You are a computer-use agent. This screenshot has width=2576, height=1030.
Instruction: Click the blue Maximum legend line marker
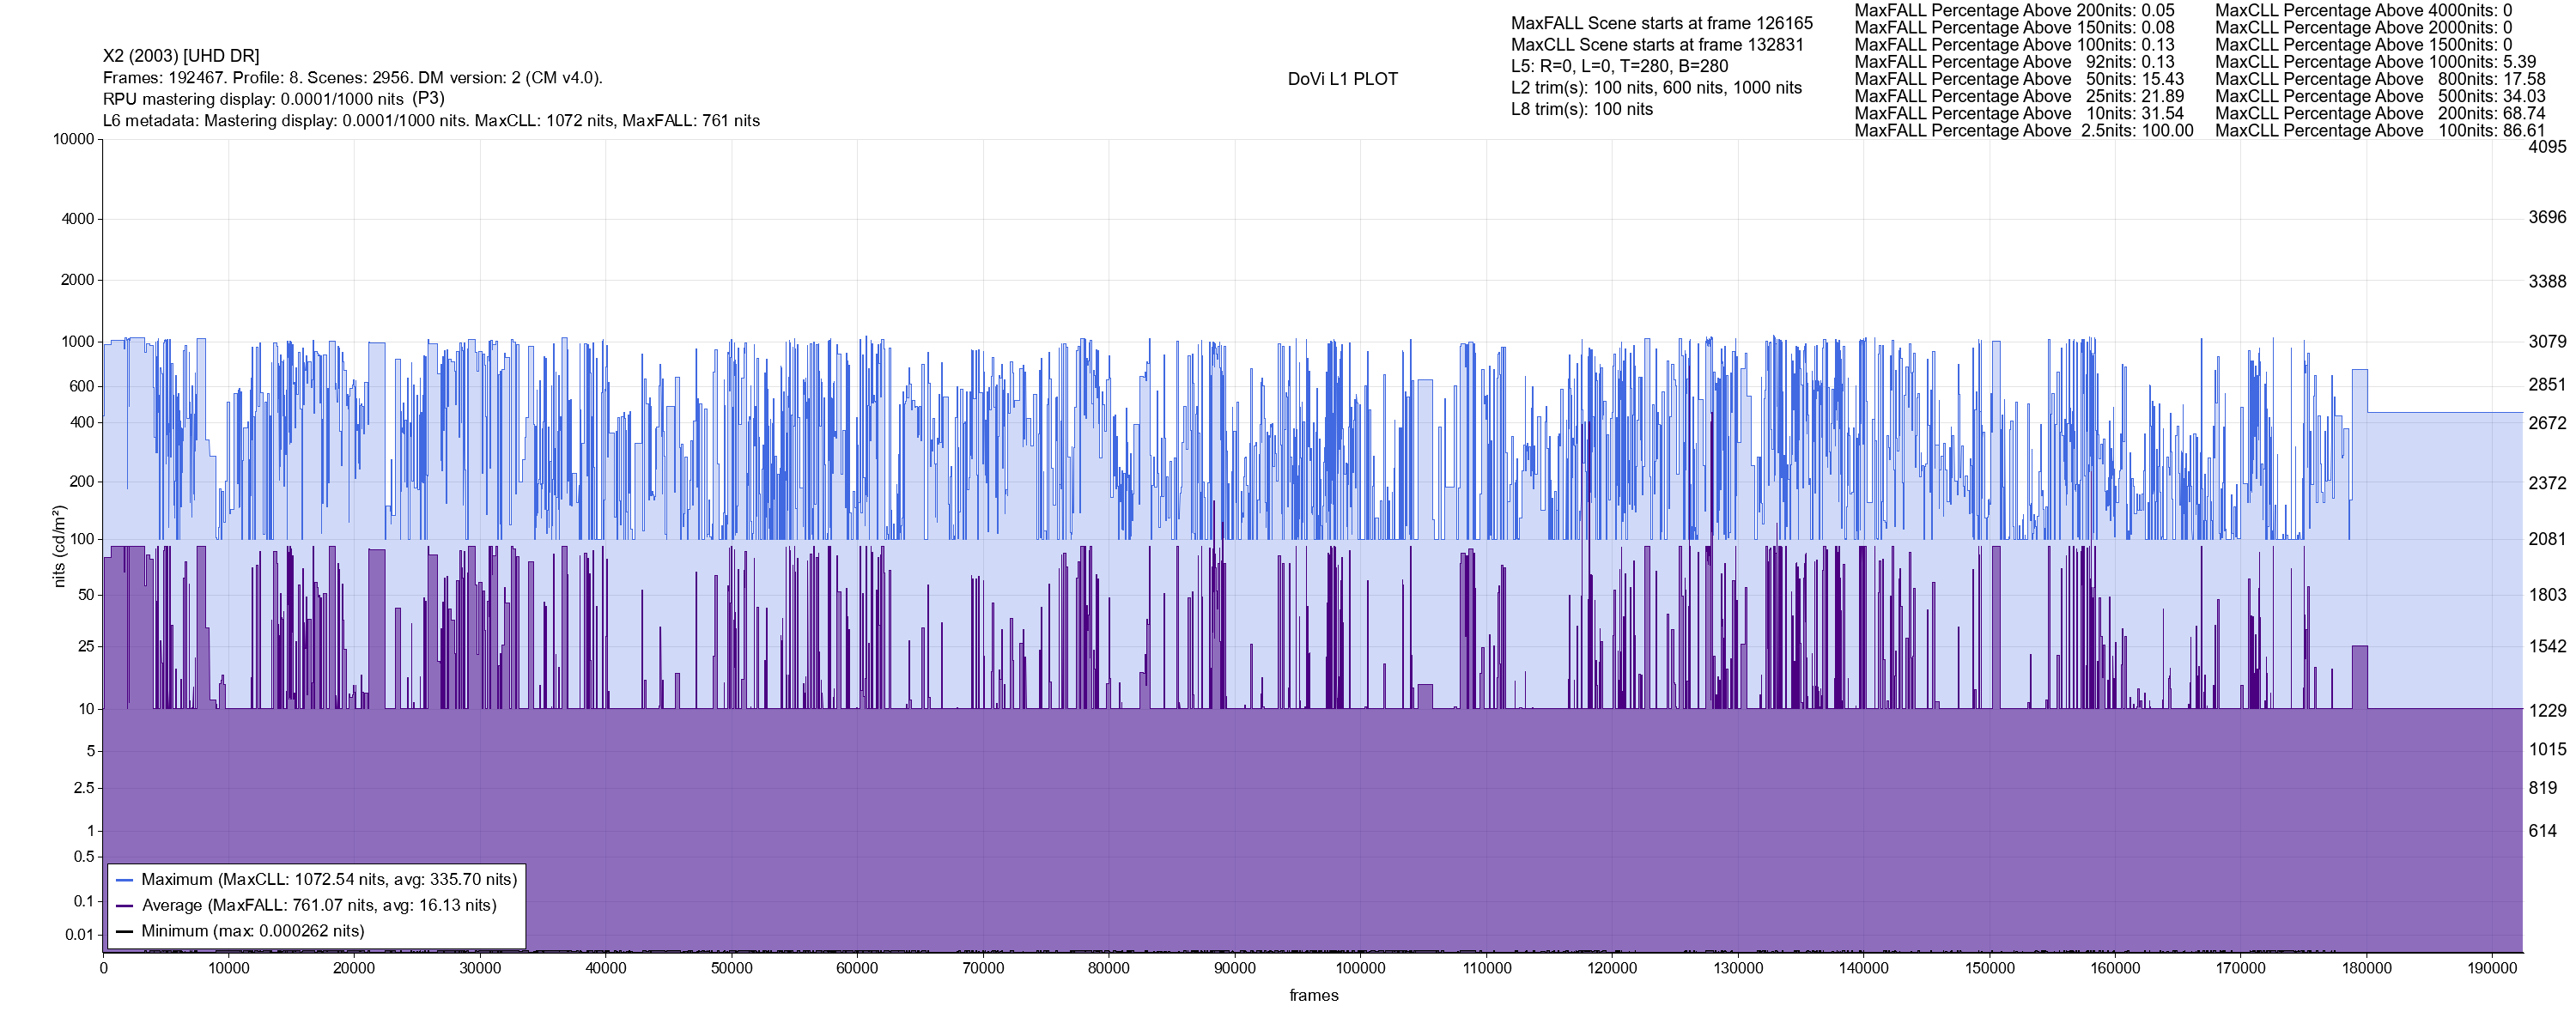(125, 880)
